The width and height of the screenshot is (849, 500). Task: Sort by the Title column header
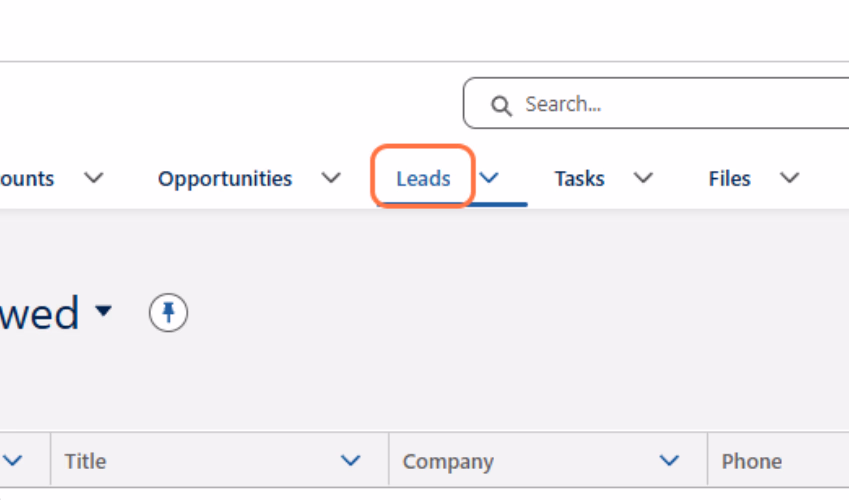click(x=86, y=461)
